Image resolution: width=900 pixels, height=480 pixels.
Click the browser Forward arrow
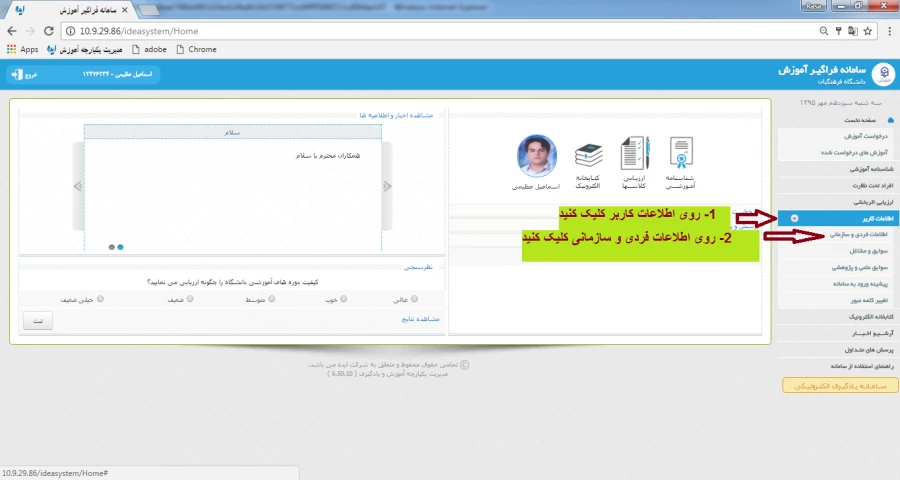30,31
